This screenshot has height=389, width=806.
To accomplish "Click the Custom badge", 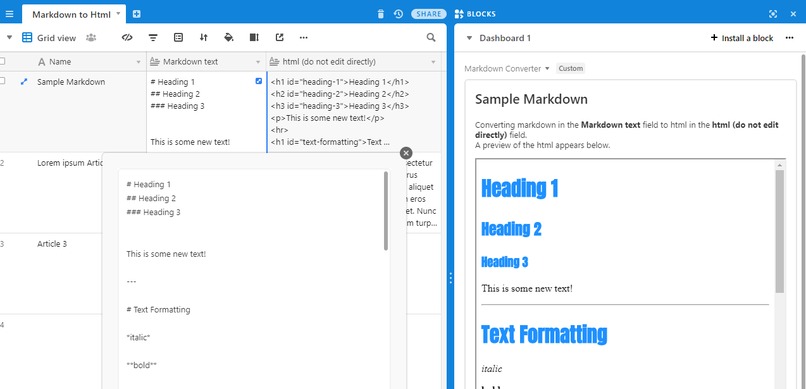I will pyautogui.click(x=571, y=68).
